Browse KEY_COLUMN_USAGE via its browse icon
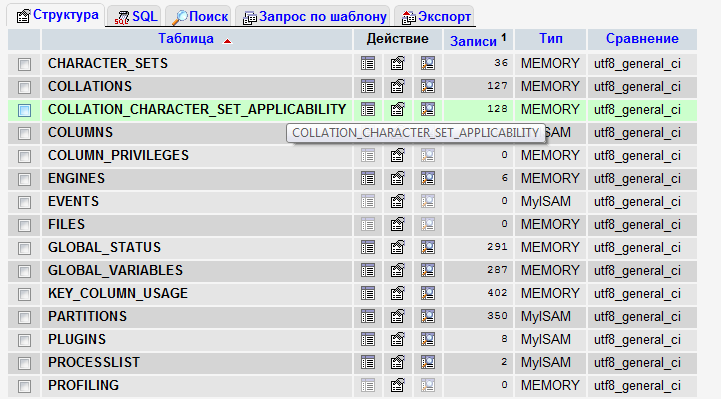 click(x=368, y=293)
